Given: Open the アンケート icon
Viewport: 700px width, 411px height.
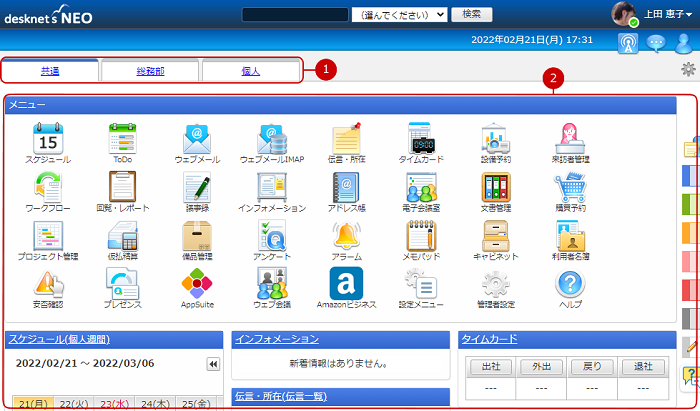Looking at the screenshot, I should coord(272,236).
